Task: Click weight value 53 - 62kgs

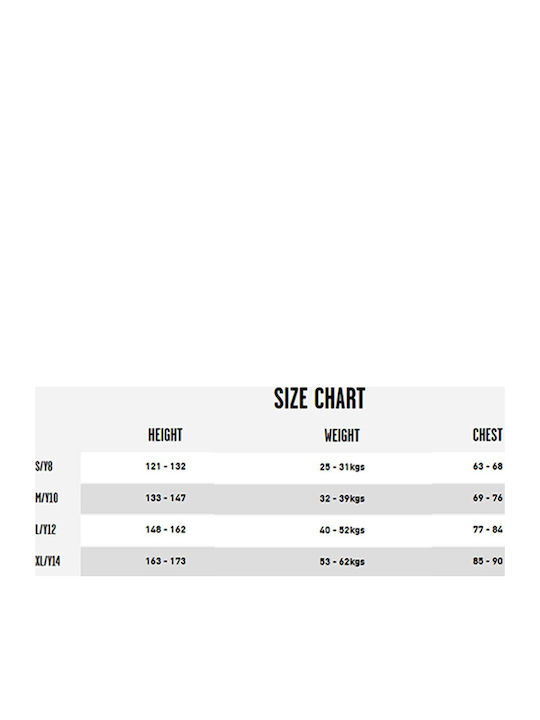Action: (342, 562)
